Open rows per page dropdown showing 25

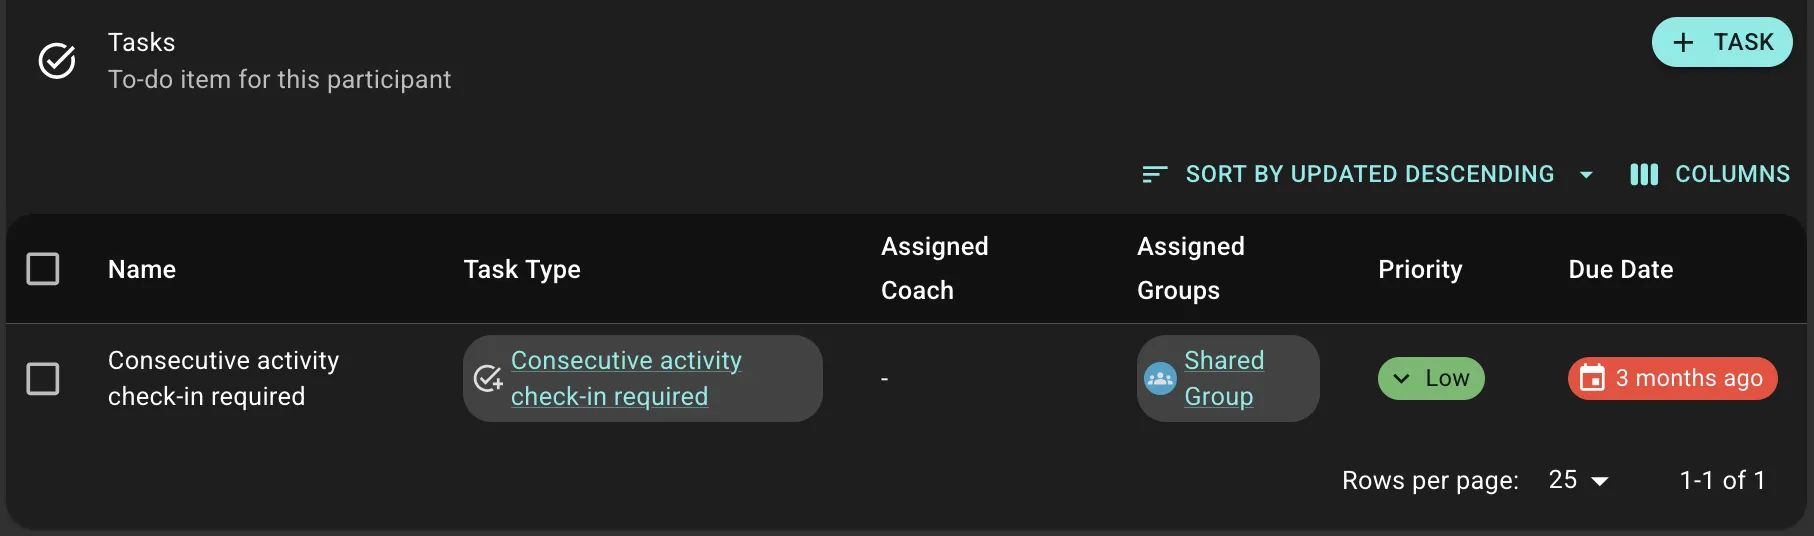(x=1578, y=480)
